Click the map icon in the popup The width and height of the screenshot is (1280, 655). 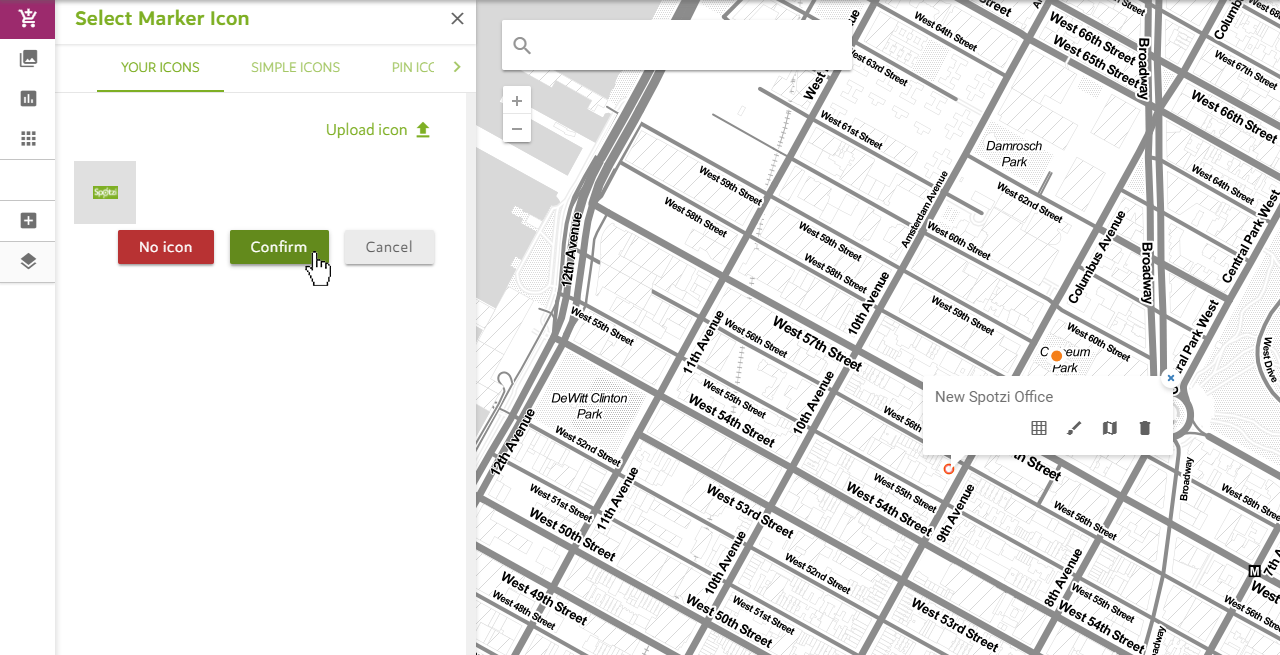[1110, 428]
